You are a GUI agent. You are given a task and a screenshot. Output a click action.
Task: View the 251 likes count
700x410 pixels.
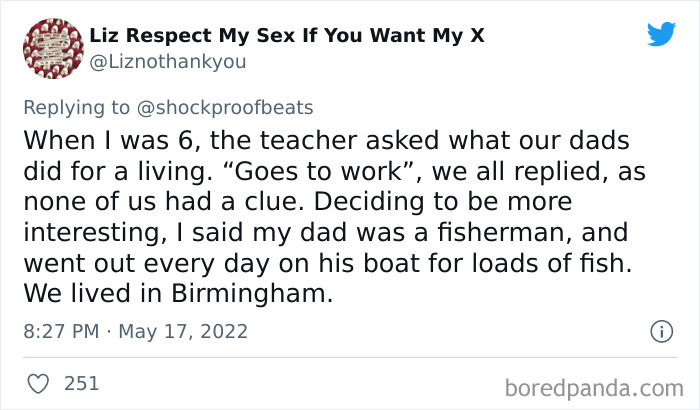[81, 383]
